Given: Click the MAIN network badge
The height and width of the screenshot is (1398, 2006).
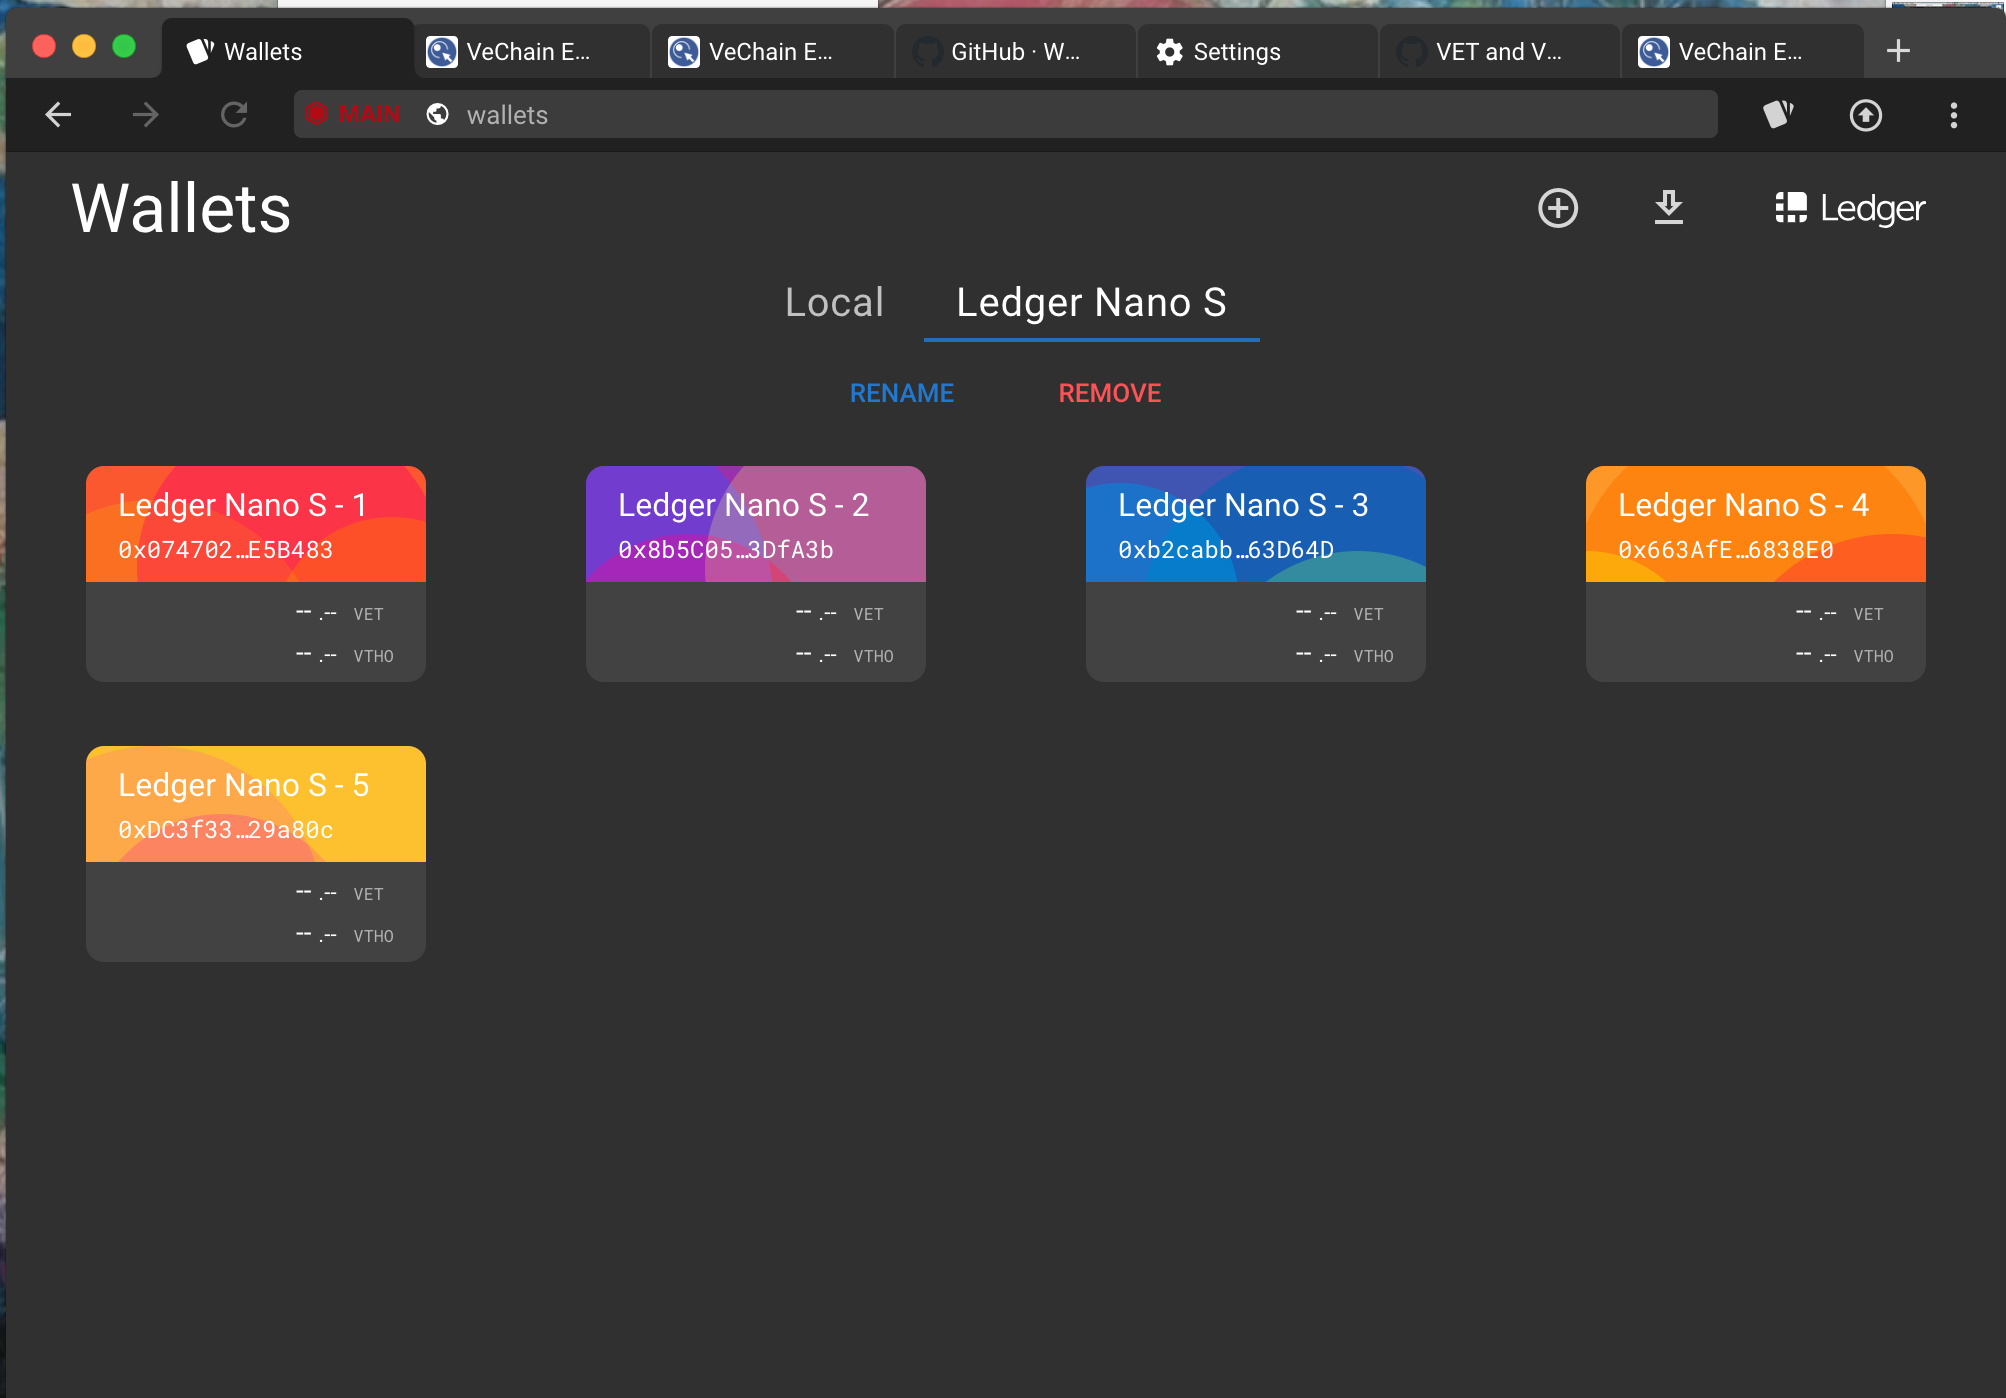Looking at the screenshot, I should click(352, 114).
